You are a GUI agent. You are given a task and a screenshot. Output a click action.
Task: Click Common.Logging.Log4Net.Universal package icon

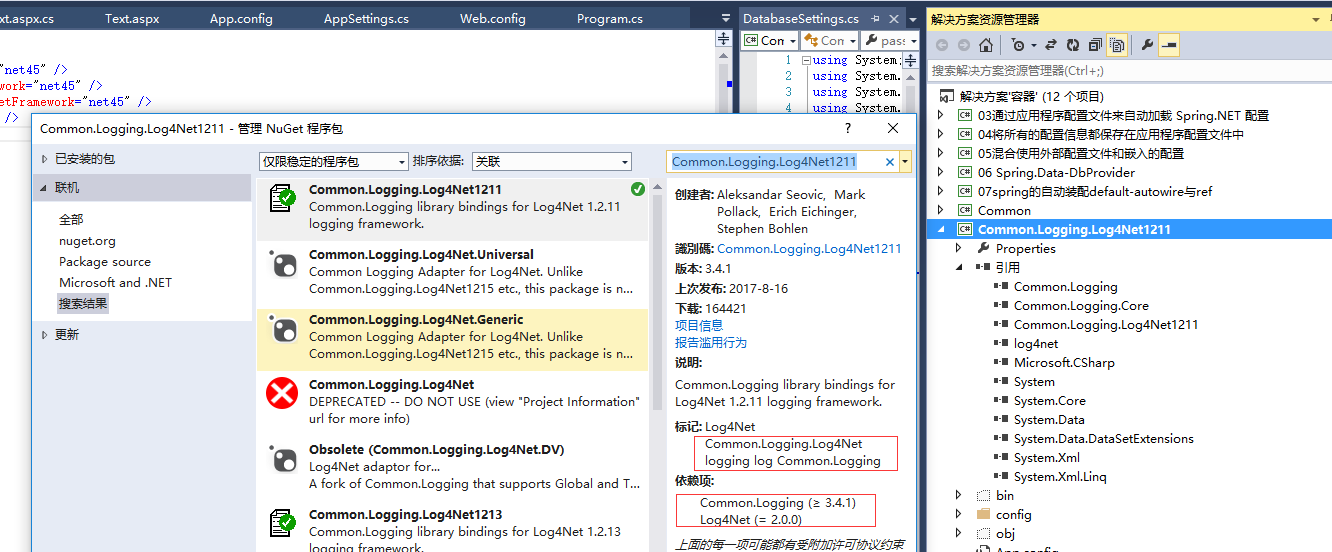tap(282, 264)
